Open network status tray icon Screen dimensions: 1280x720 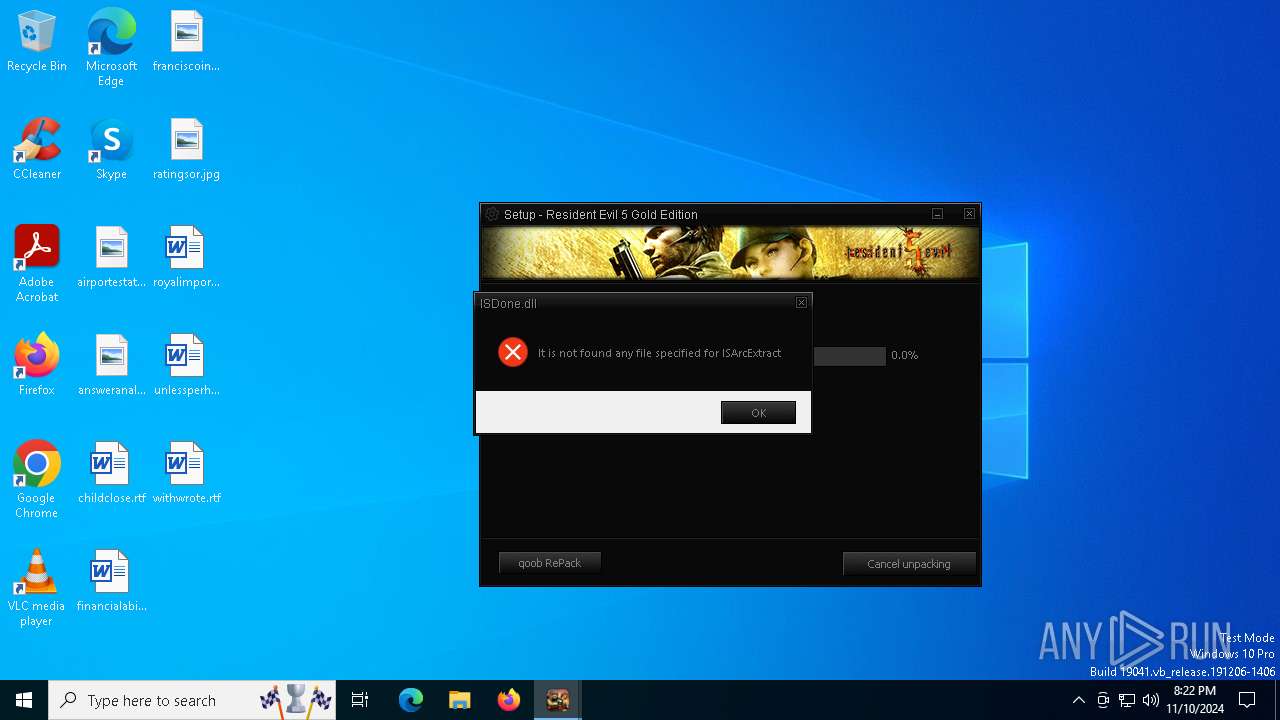click(1127, 700)
